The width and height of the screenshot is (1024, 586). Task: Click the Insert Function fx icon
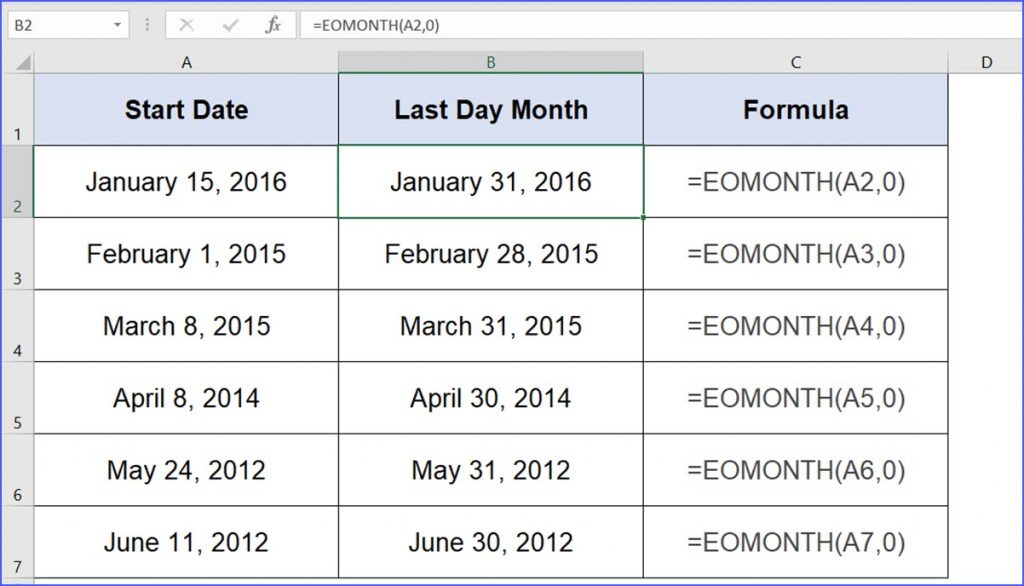pyautogui.click(x=273, y=25)
